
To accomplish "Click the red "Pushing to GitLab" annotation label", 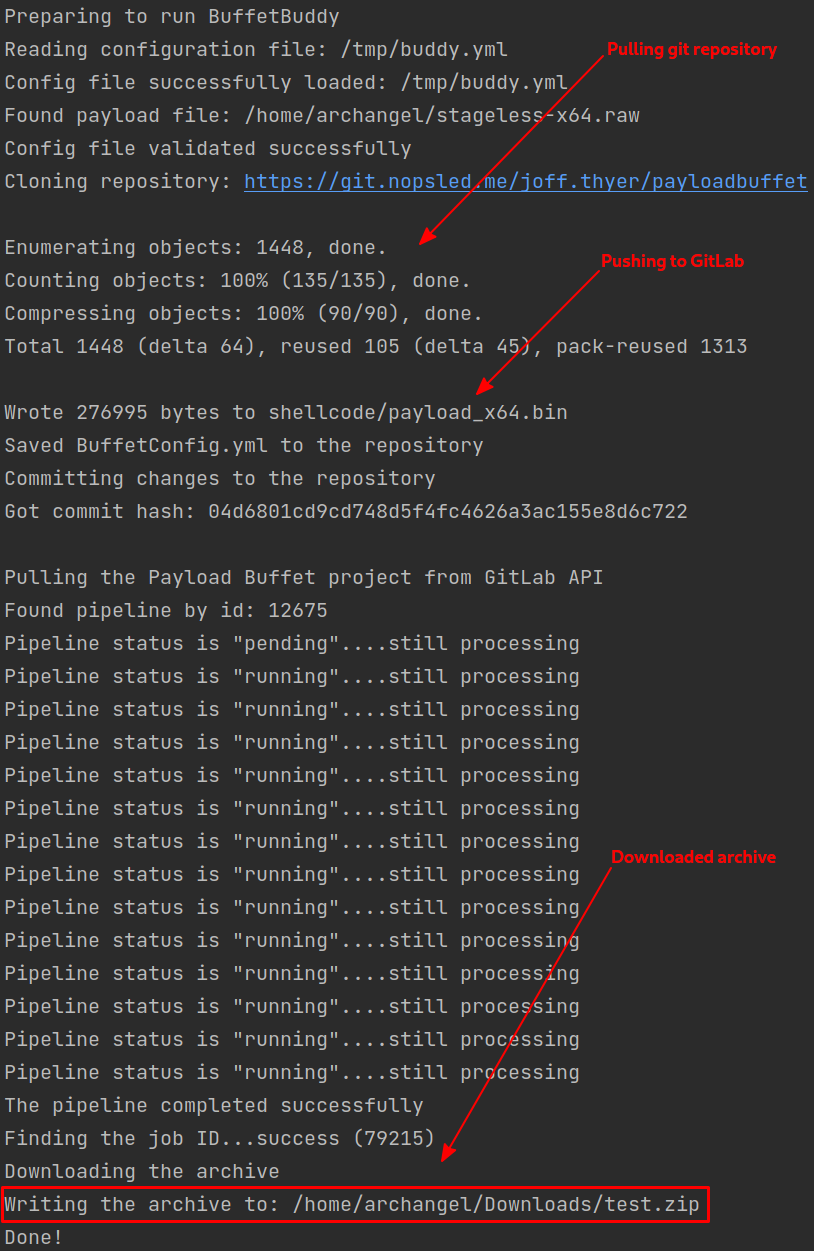I will (672, 261).
